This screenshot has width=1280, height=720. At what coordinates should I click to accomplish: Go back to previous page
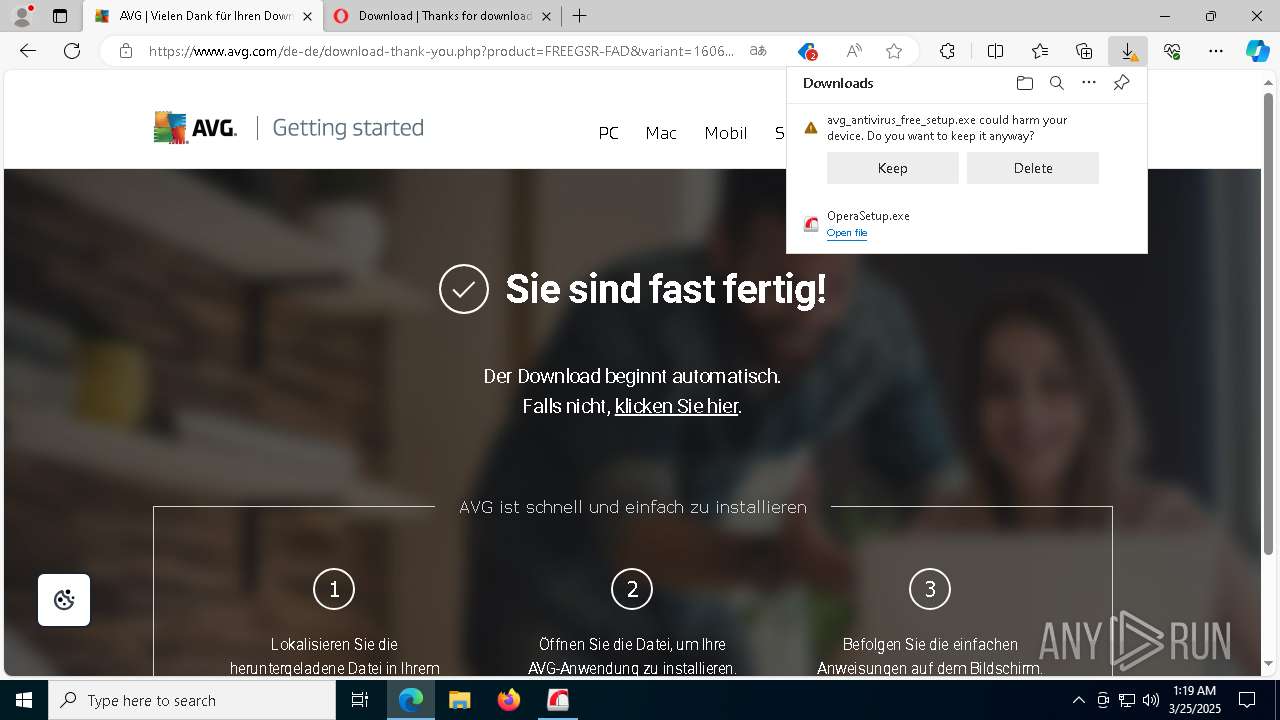(x=28, y=51)
